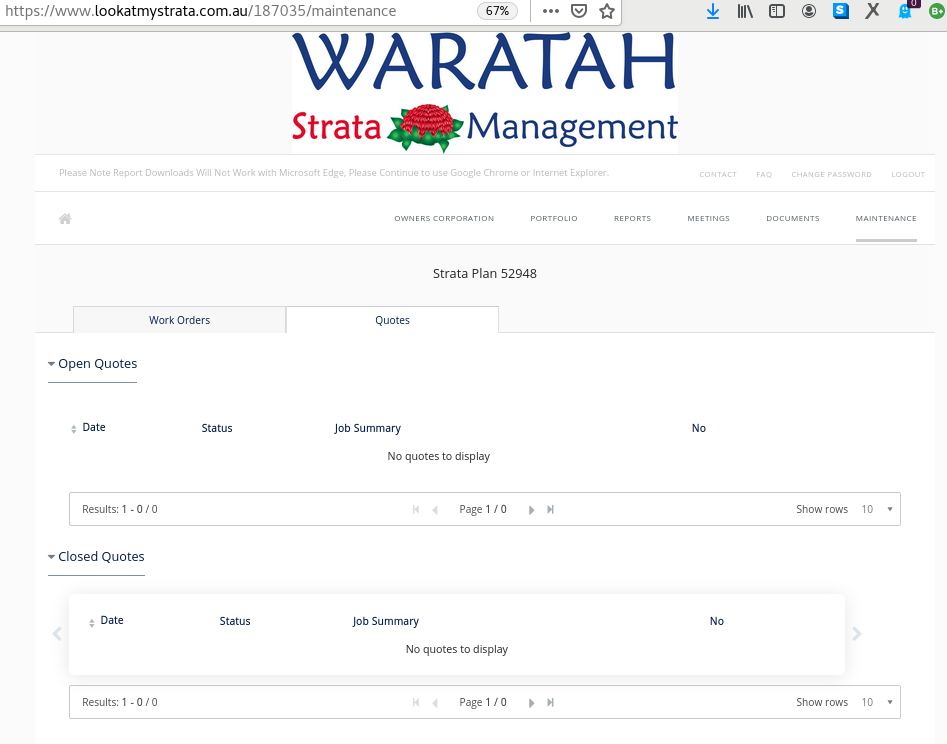Go to previous page in Open Quotes pager

coord(435,510)
